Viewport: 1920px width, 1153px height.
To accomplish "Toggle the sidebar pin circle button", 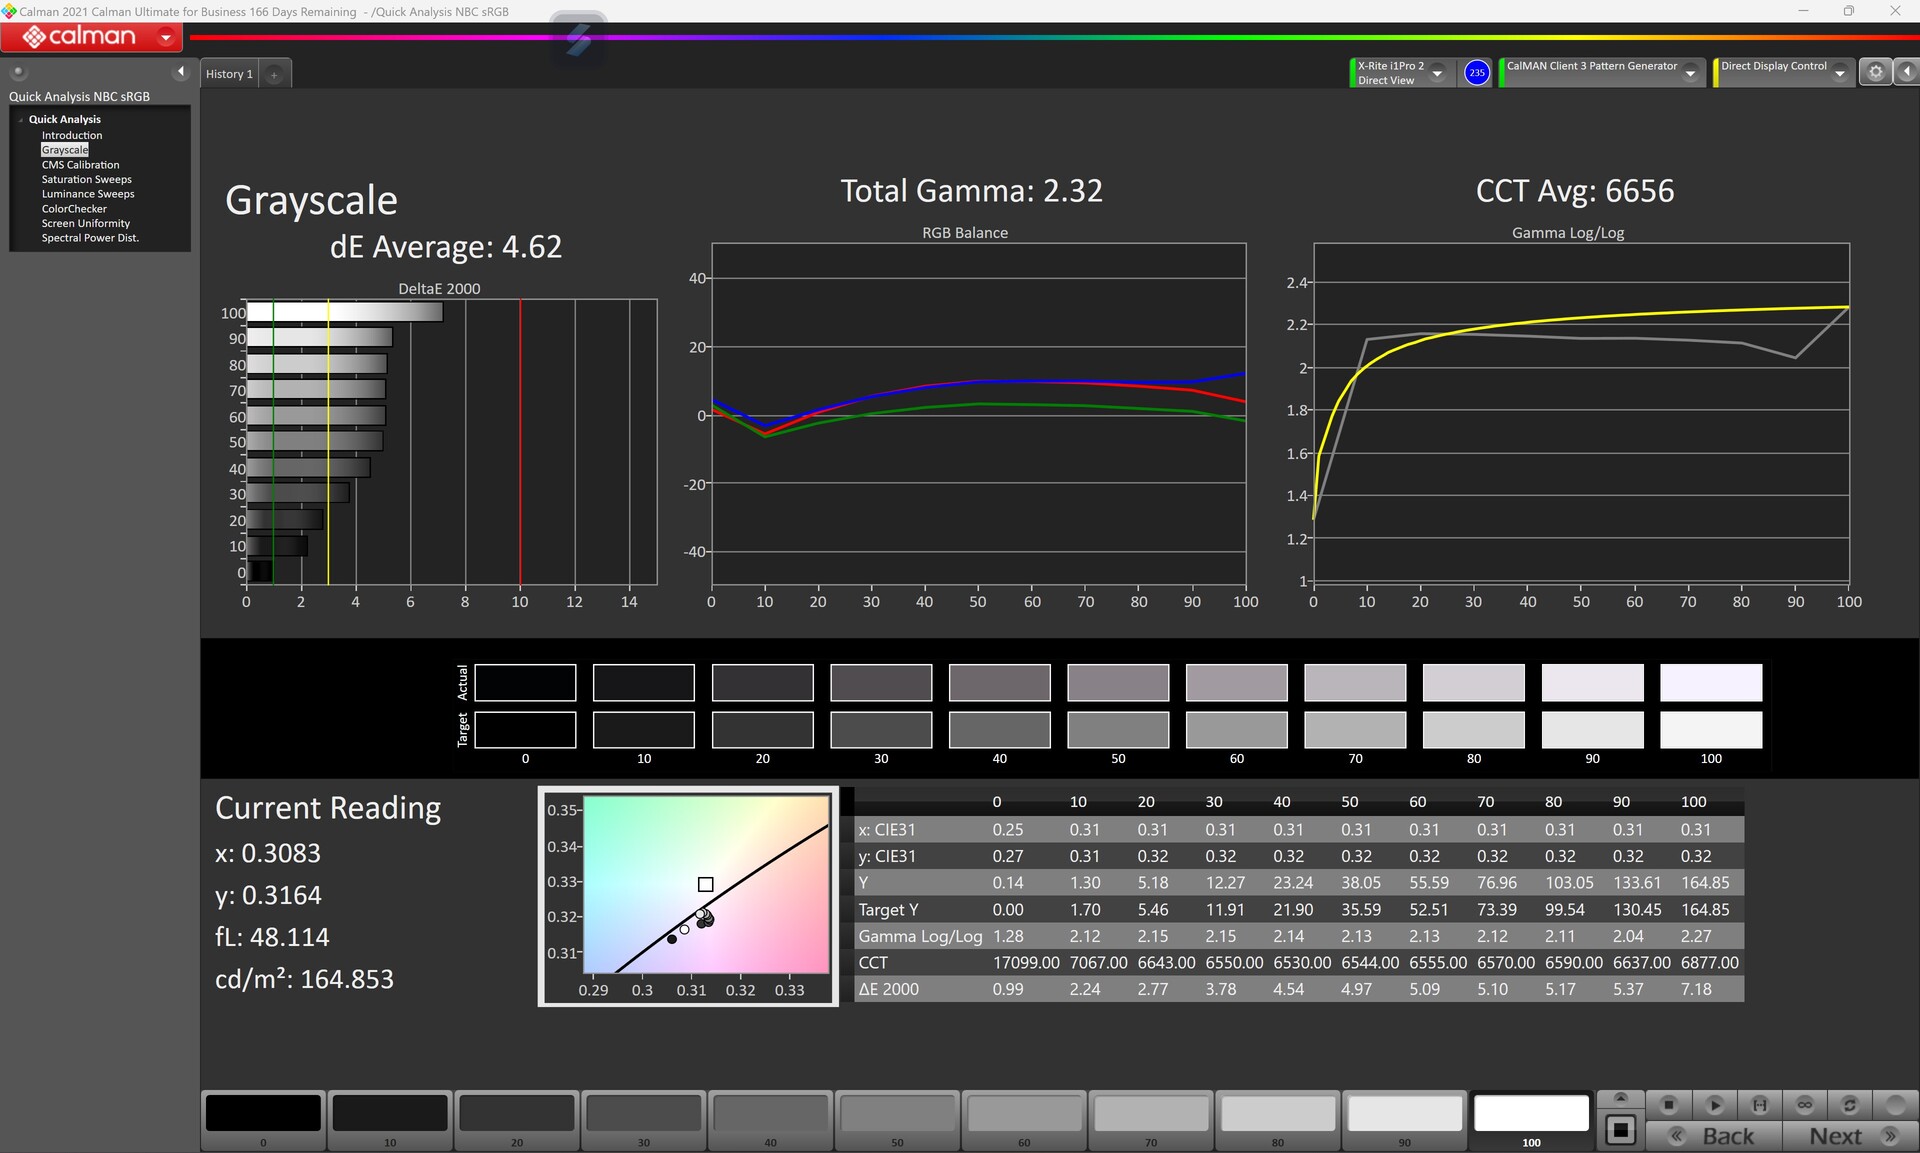I will click(18, 72).
